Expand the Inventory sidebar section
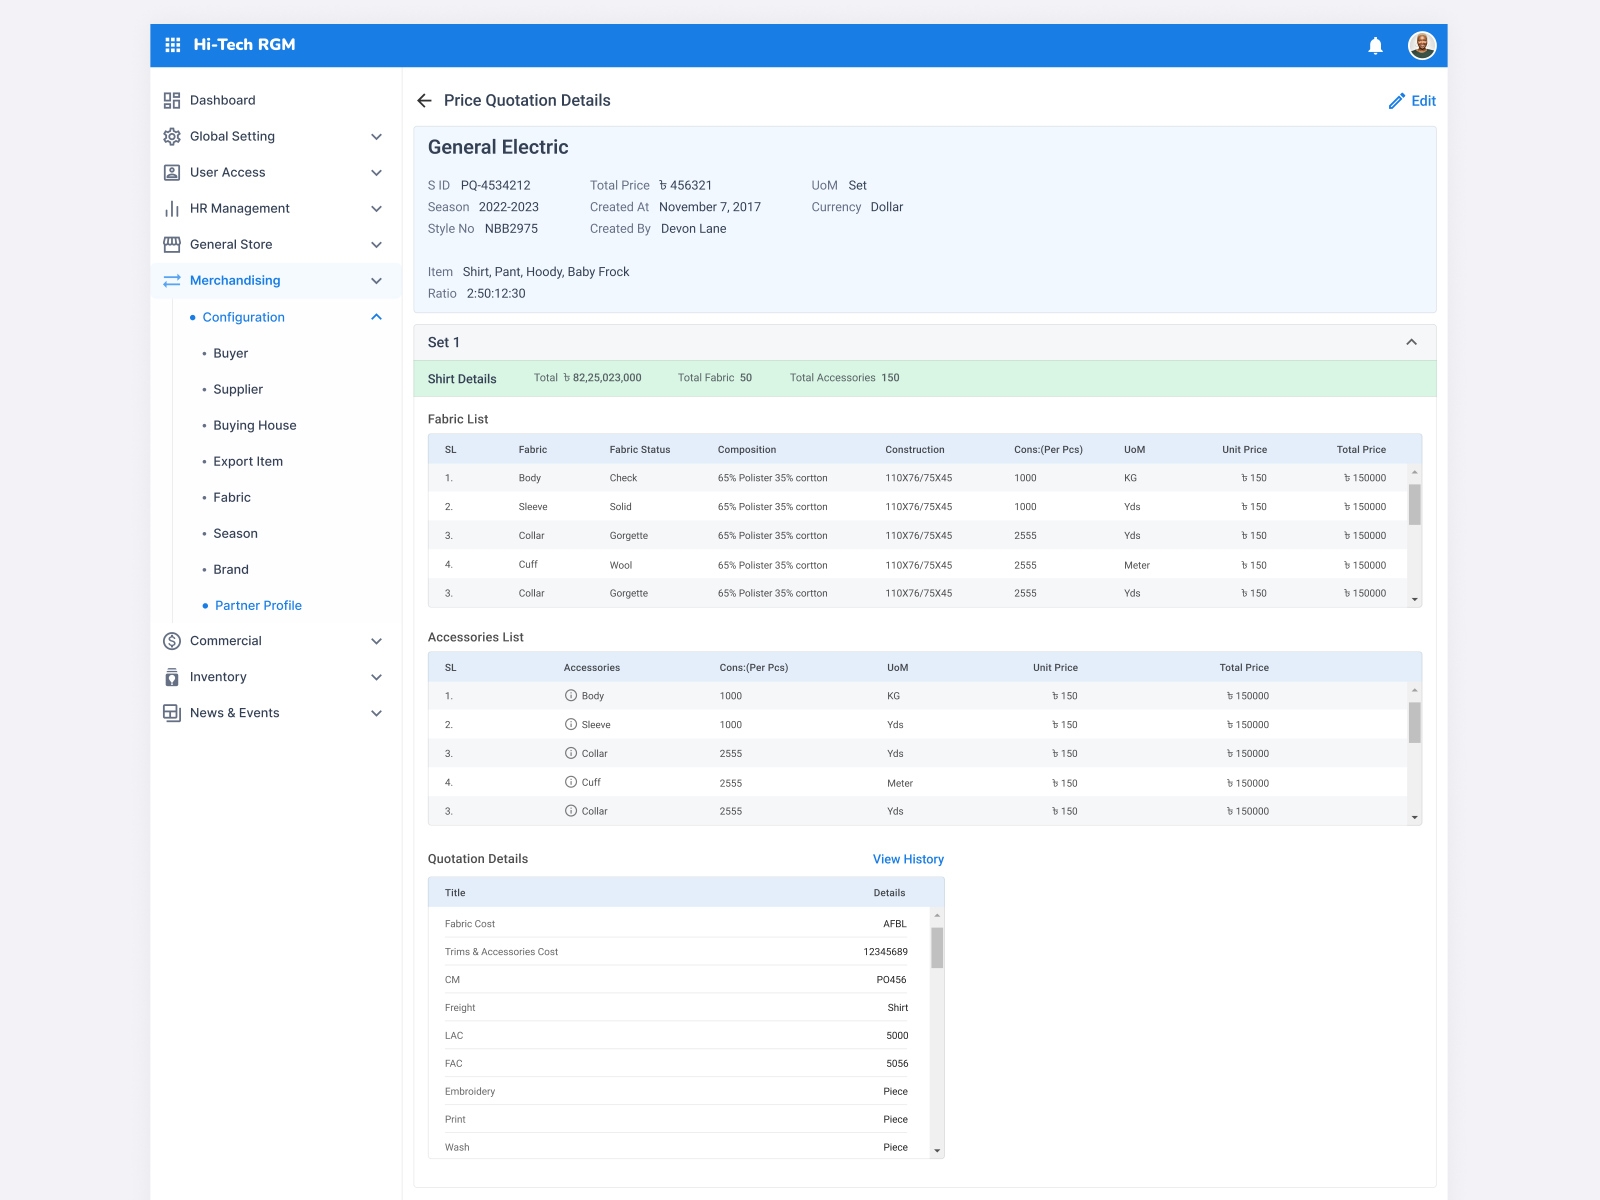The height and width of the screenshot is (1200, 1600). [x=377, y=677]
